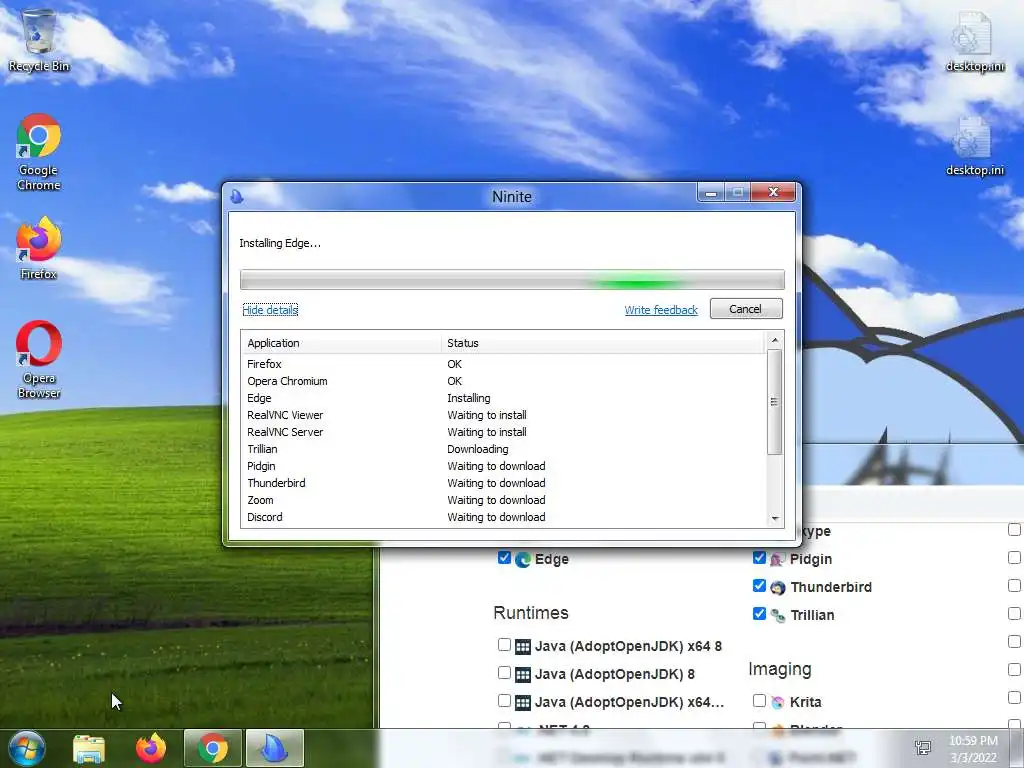Click the Ninite title bar app icon

(237, 196)
